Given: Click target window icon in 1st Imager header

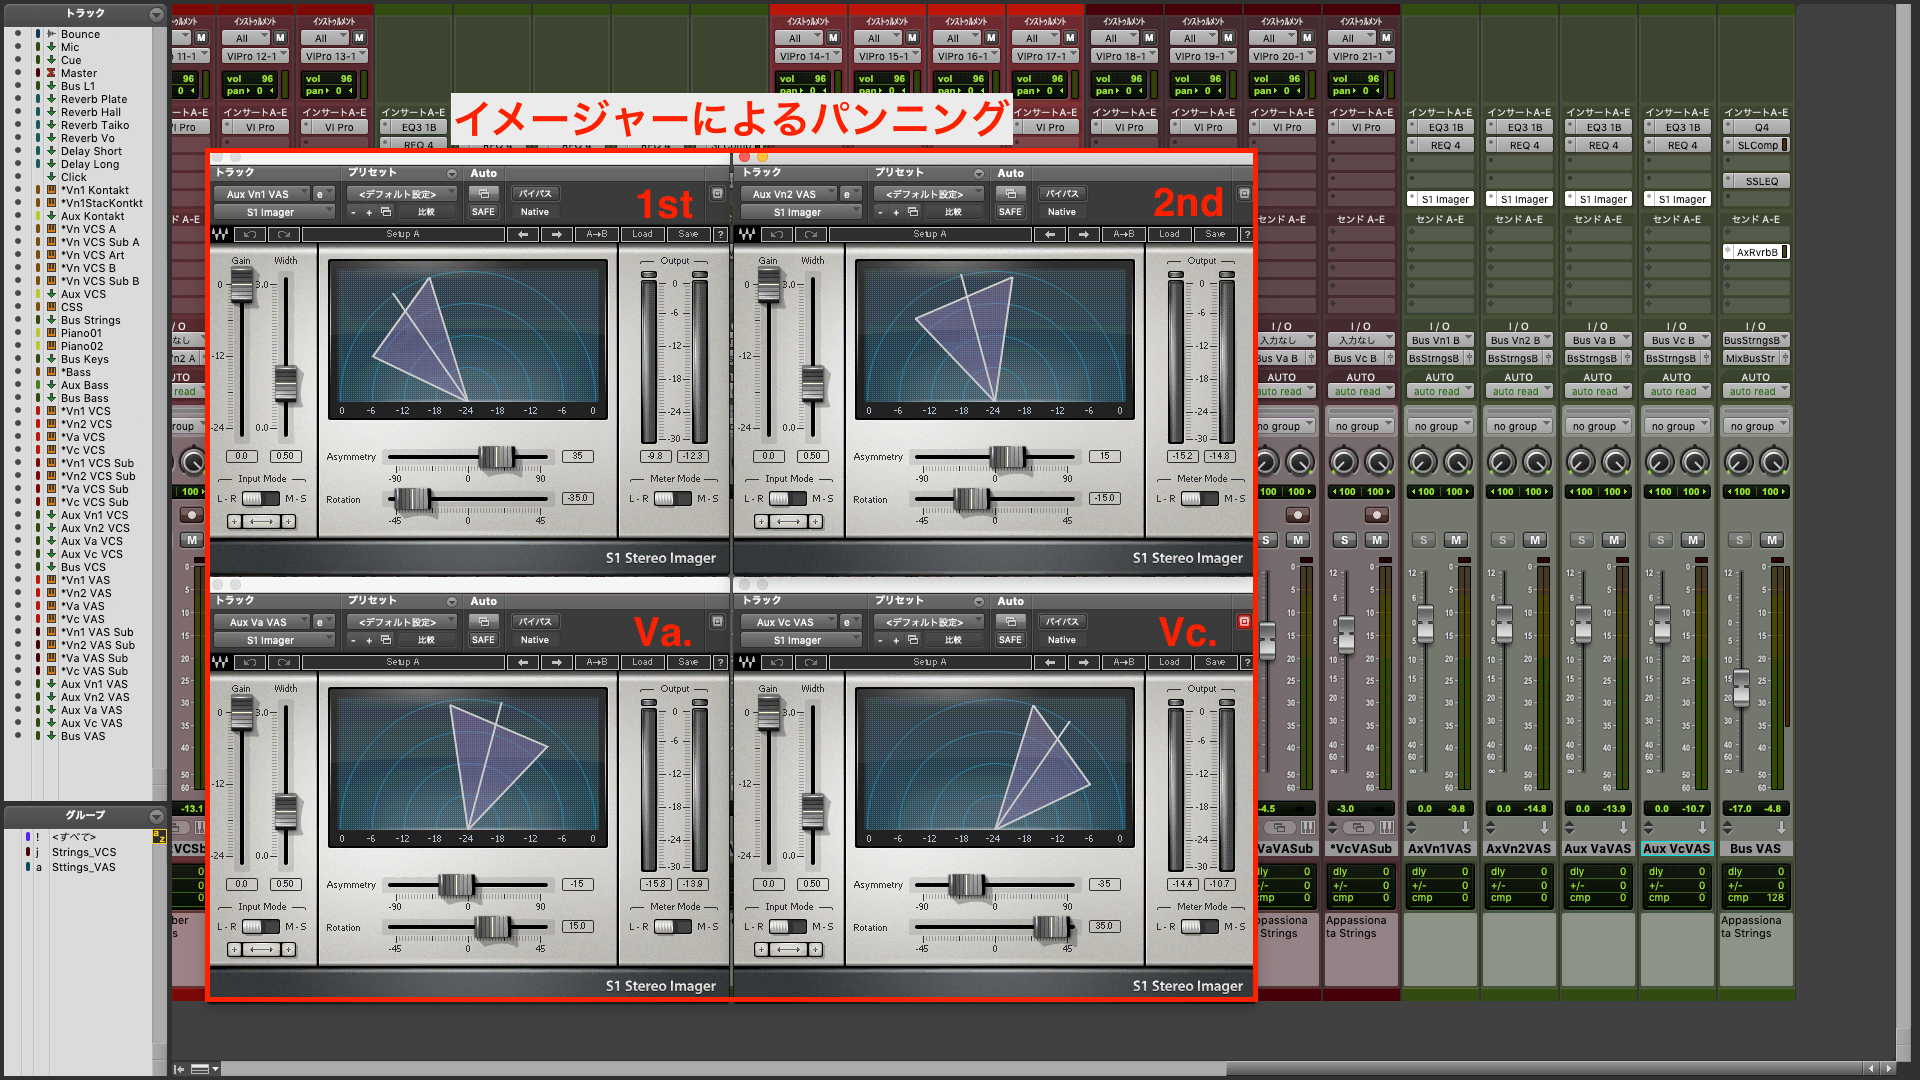Looking at the screenshot, I should pyautogui.click(x=717, y=194).
